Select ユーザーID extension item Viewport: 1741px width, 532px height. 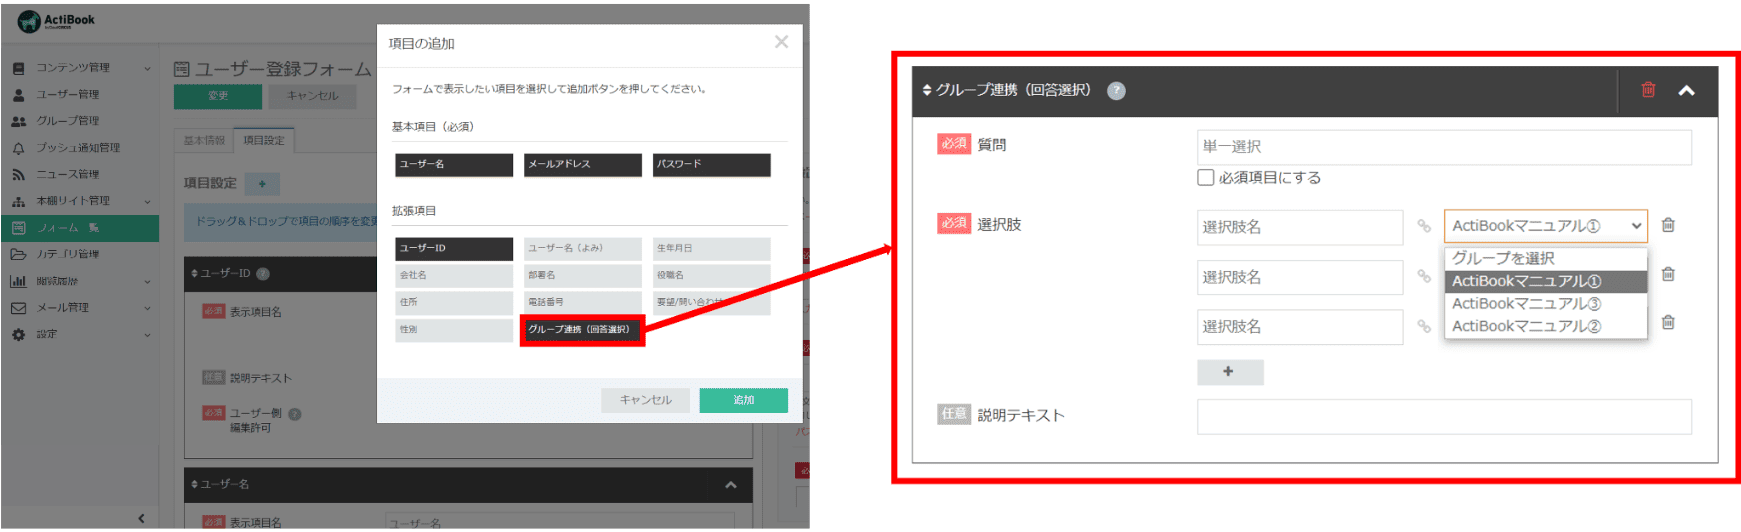point(454,248)
